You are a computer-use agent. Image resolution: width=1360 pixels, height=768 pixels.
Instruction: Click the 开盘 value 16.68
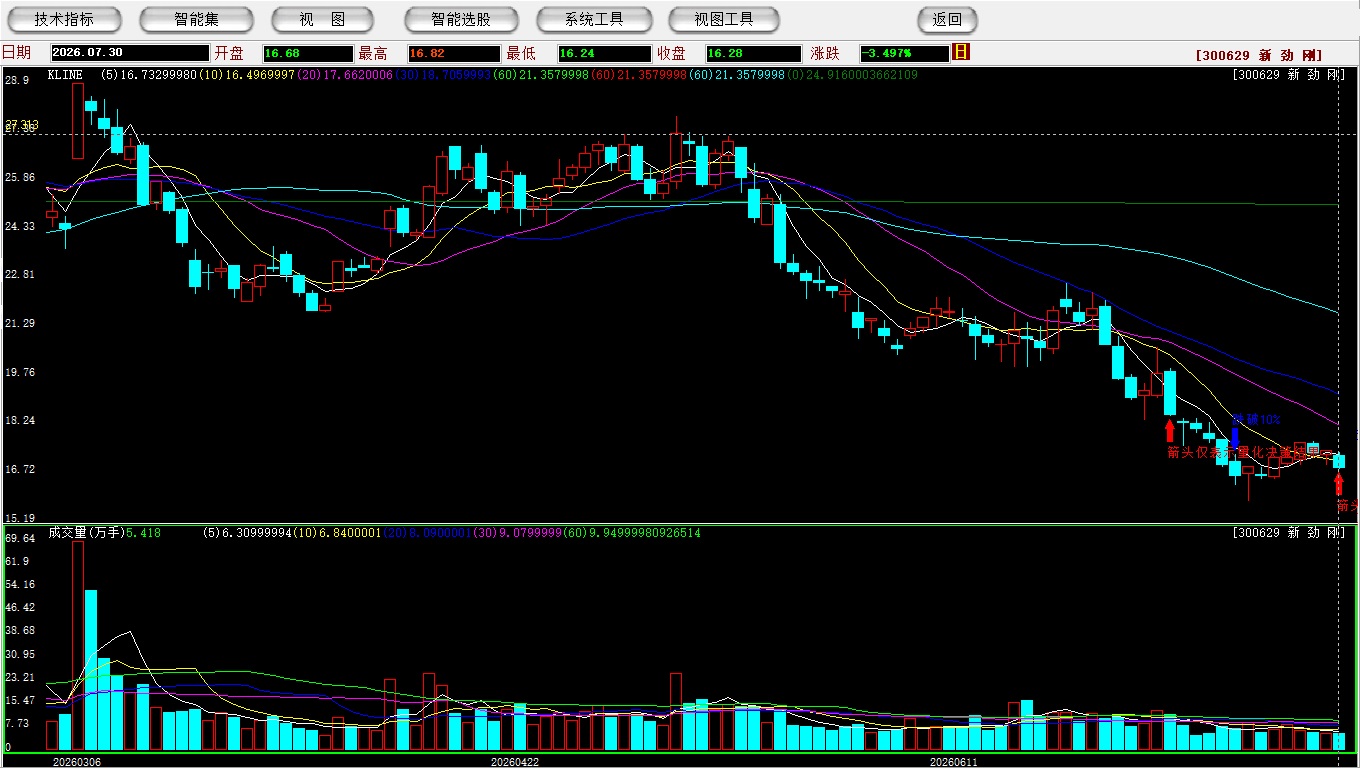coord(308,53)
